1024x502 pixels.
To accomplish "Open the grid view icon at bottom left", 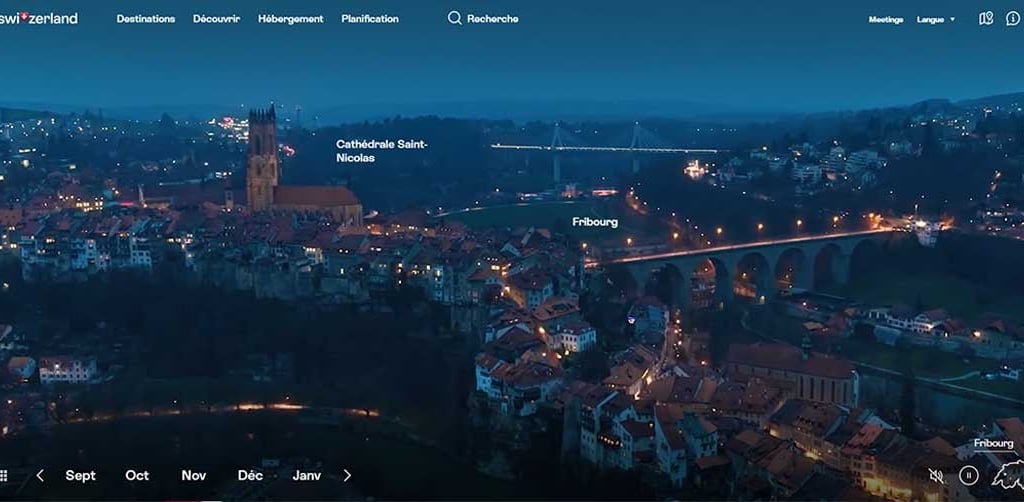I will pyautogui.click(x=3, y=475).
